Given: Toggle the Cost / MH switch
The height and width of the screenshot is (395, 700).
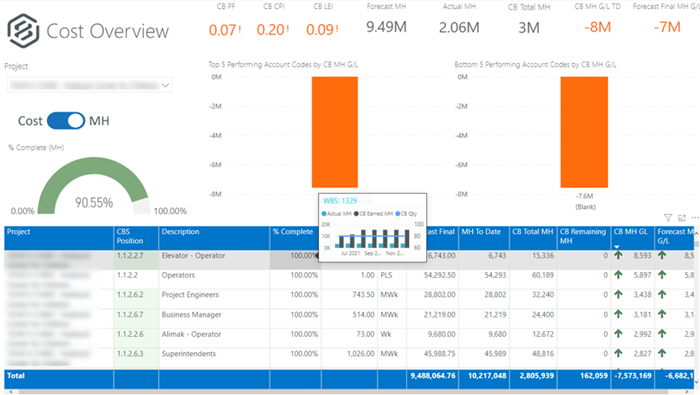Looking at the screenshot, I should click(x=66, y=121).
